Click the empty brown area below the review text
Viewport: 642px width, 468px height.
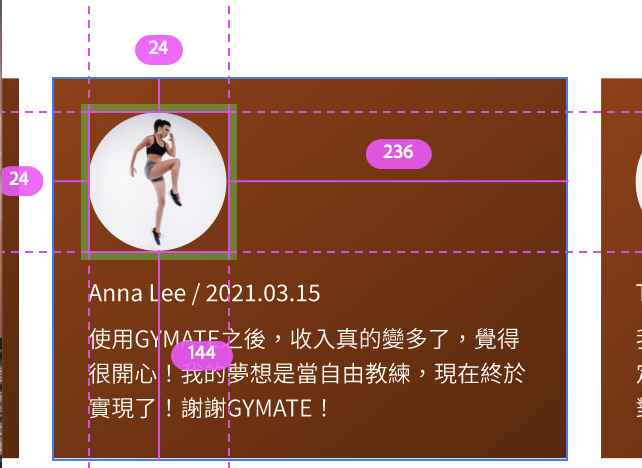[x=310, y=440]
